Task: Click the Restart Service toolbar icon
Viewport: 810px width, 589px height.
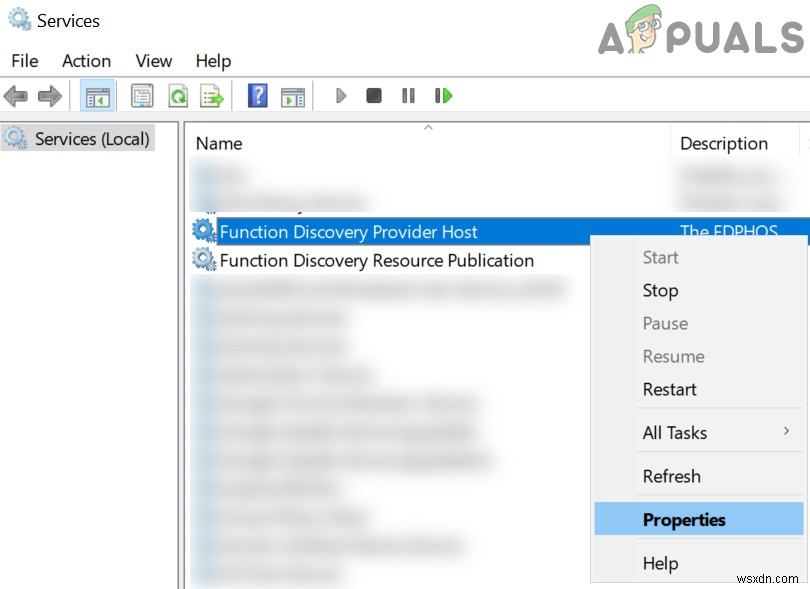Action: [443, 96]
